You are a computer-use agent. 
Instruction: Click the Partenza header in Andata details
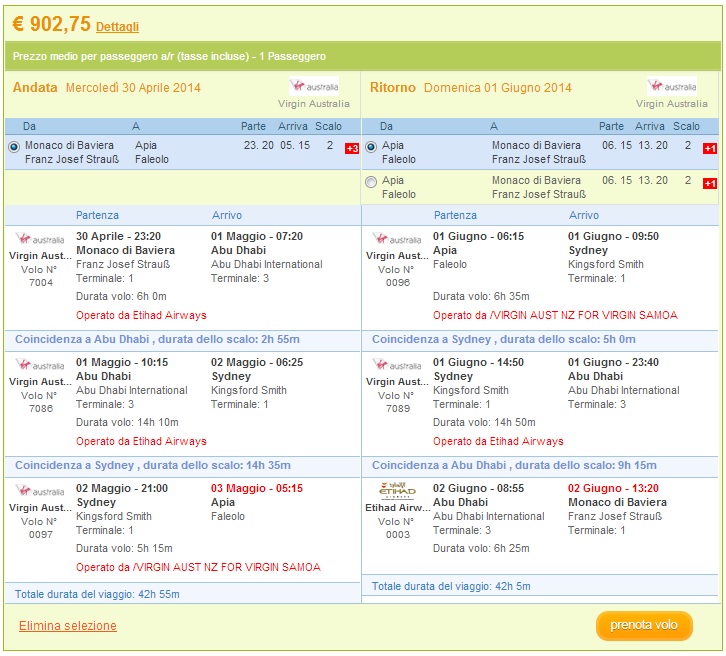97,215
